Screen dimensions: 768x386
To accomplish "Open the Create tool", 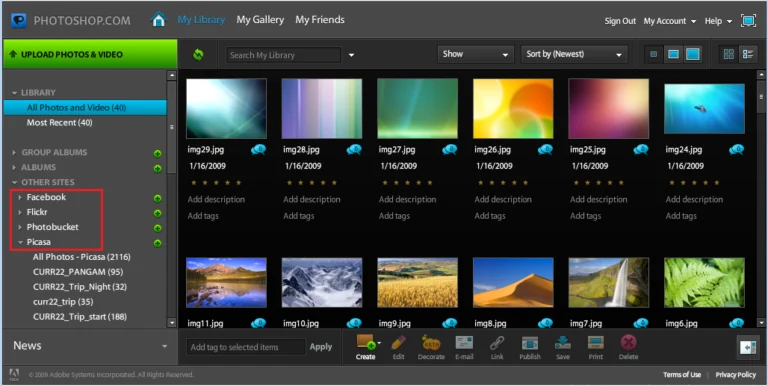I will (x=365, y=347).
